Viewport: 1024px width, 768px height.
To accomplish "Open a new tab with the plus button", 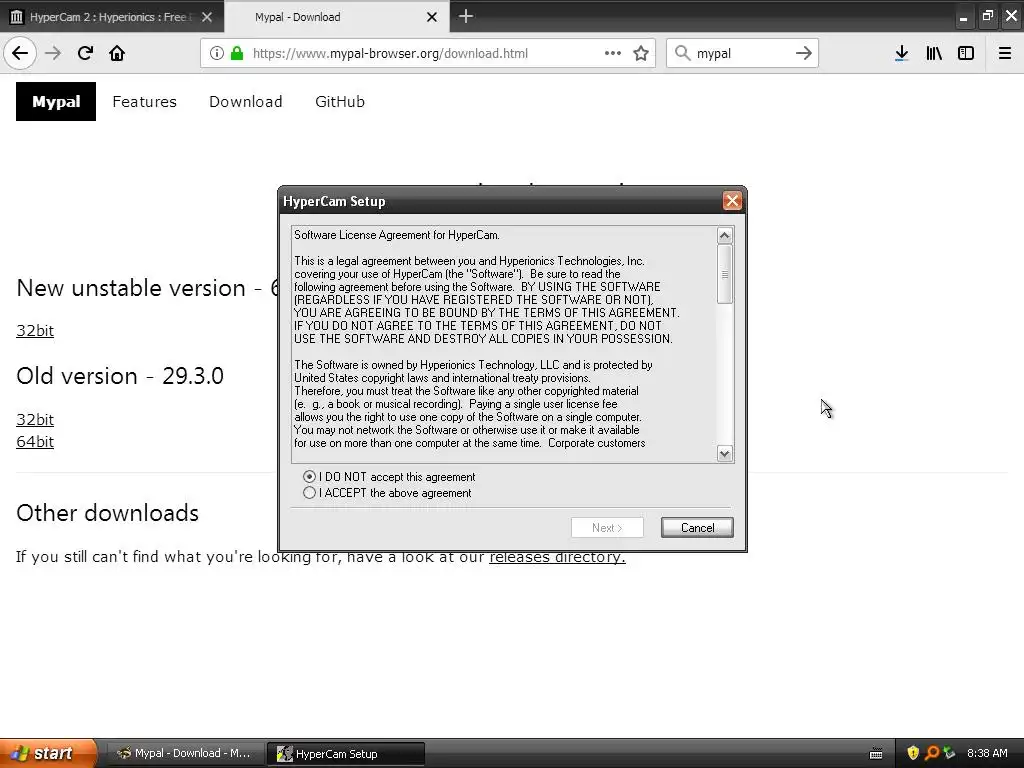I will click(x=466, y=16).
